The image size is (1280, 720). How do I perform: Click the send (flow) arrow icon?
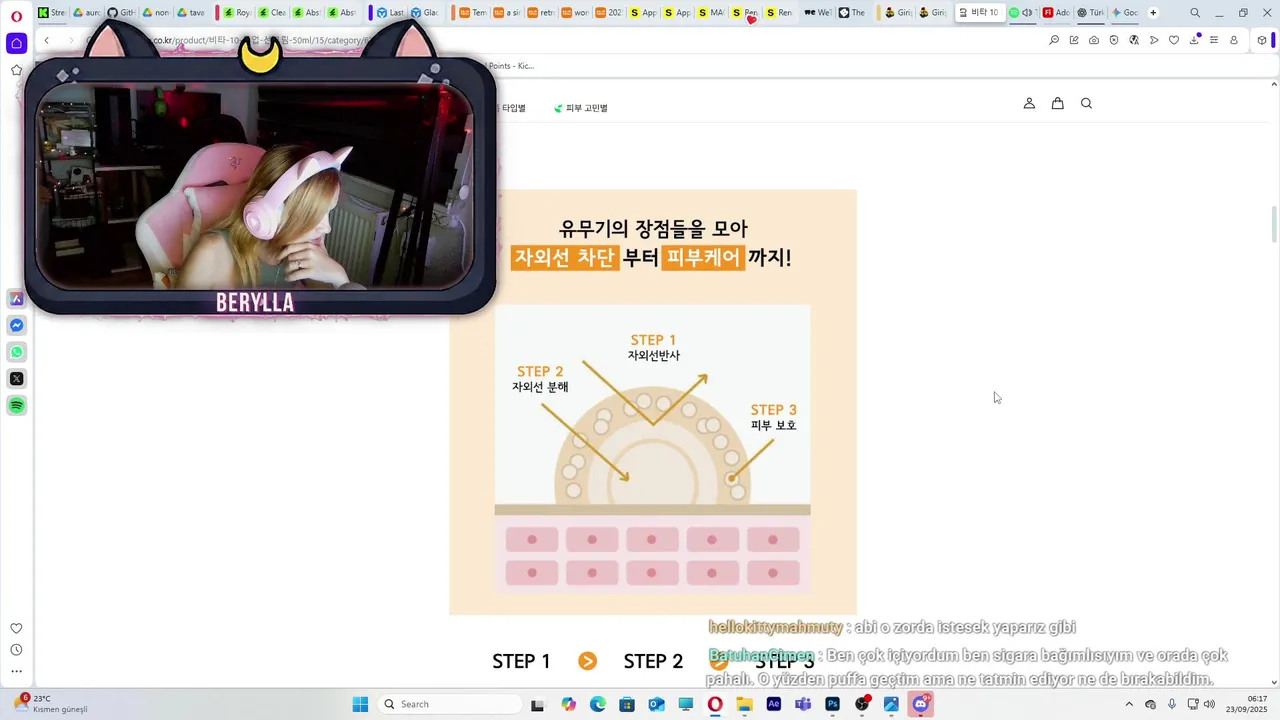[1154, 40]
